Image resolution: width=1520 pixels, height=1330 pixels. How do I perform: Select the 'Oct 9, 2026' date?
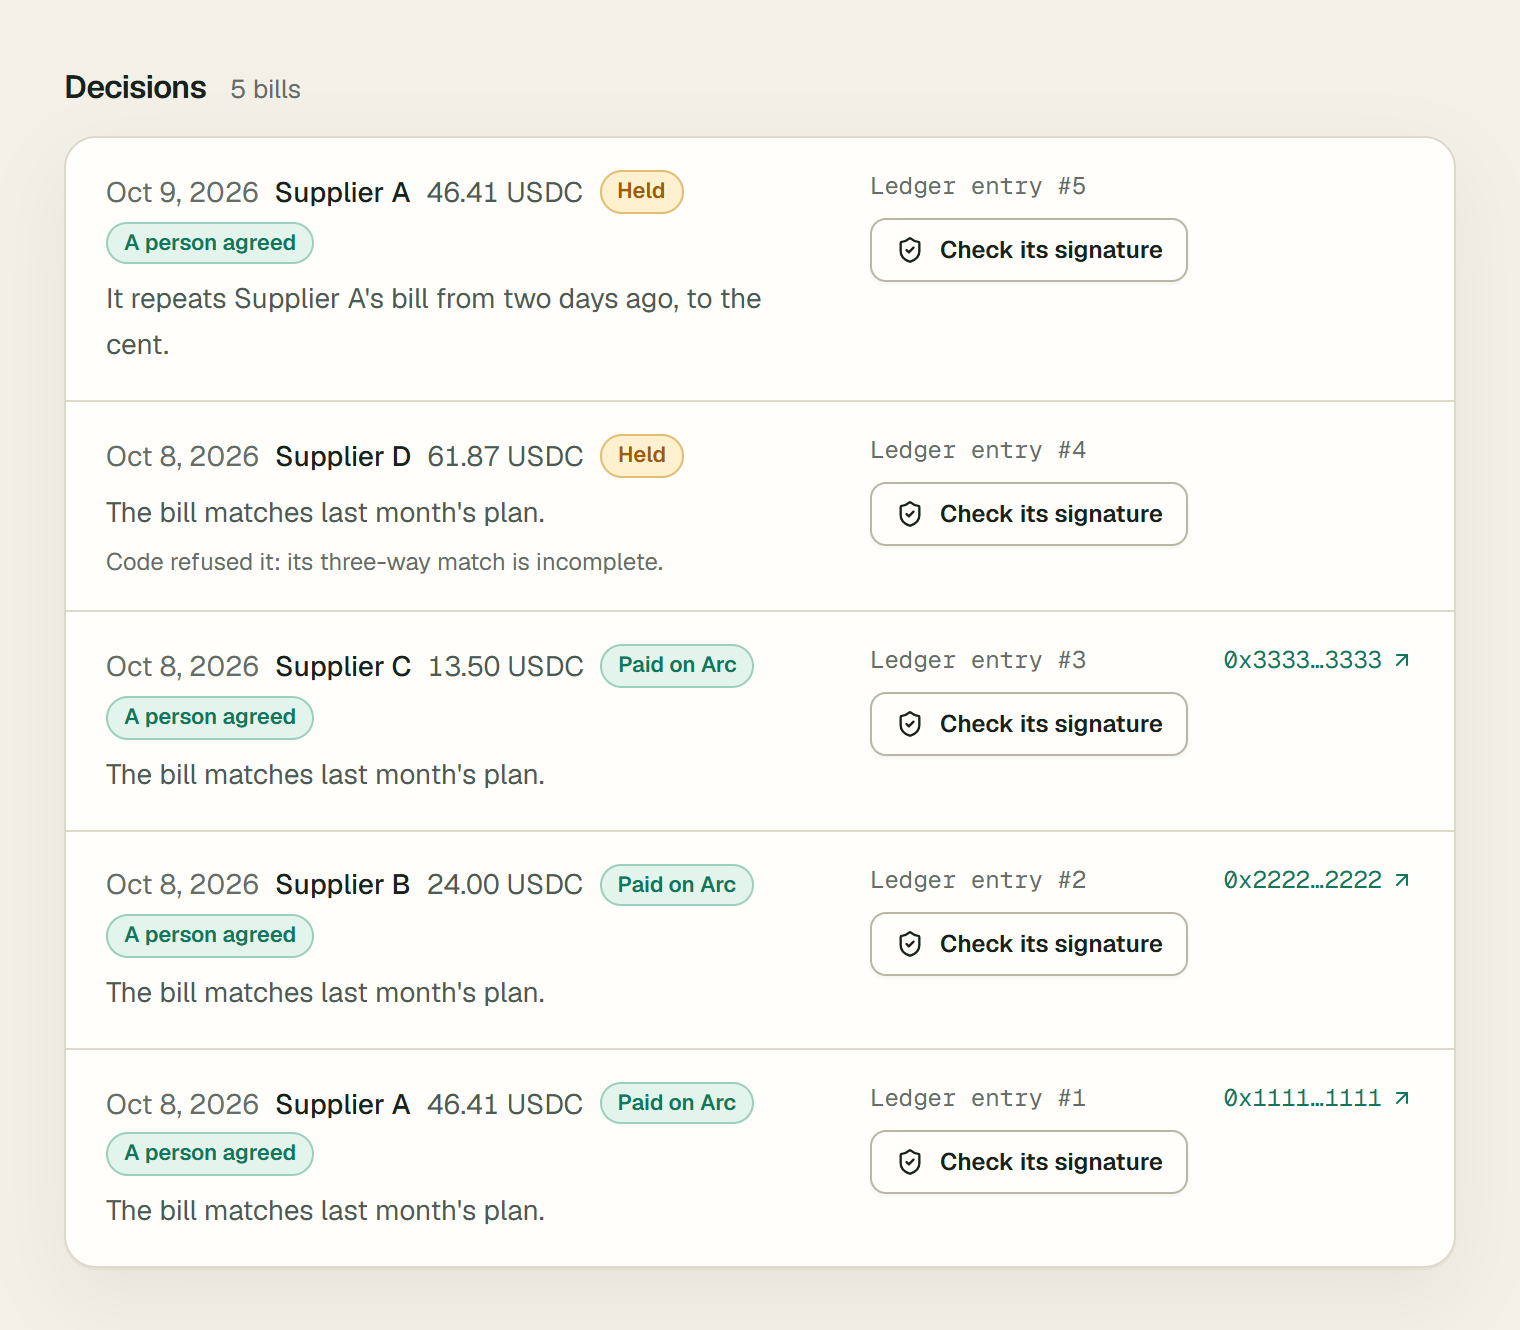pos(182,193)
